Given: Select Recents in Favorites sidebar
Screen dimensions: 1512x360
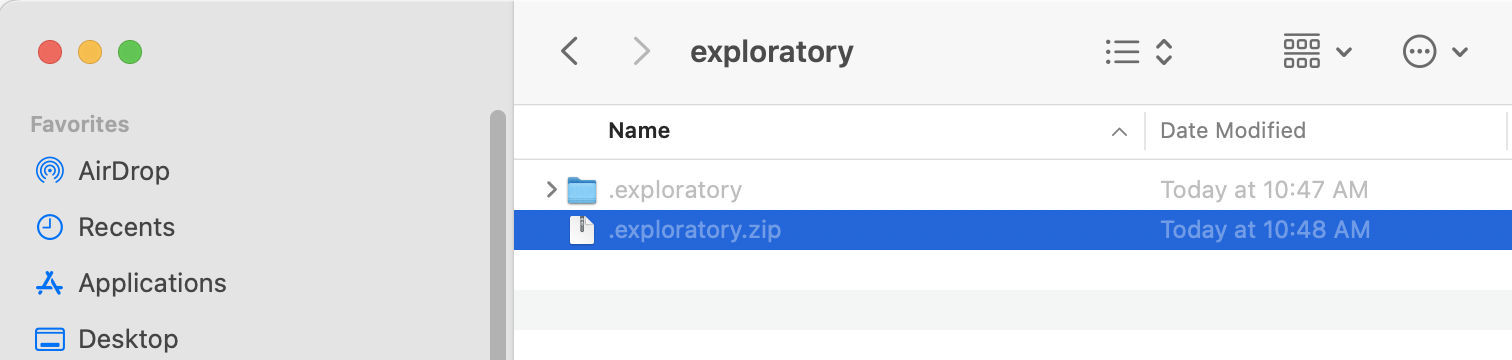Looking at the screenshot, I should 105,227.
